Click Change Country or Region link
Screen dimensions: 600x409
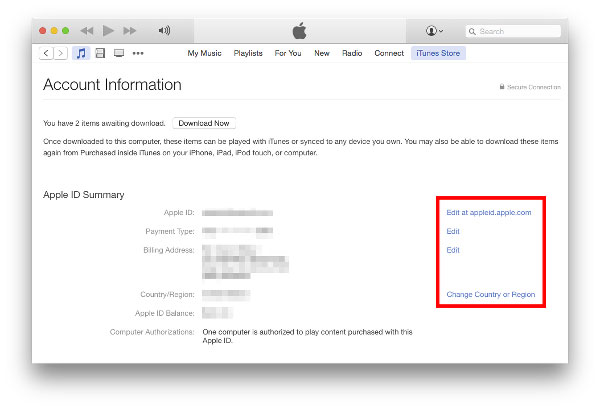coord(491,294)
